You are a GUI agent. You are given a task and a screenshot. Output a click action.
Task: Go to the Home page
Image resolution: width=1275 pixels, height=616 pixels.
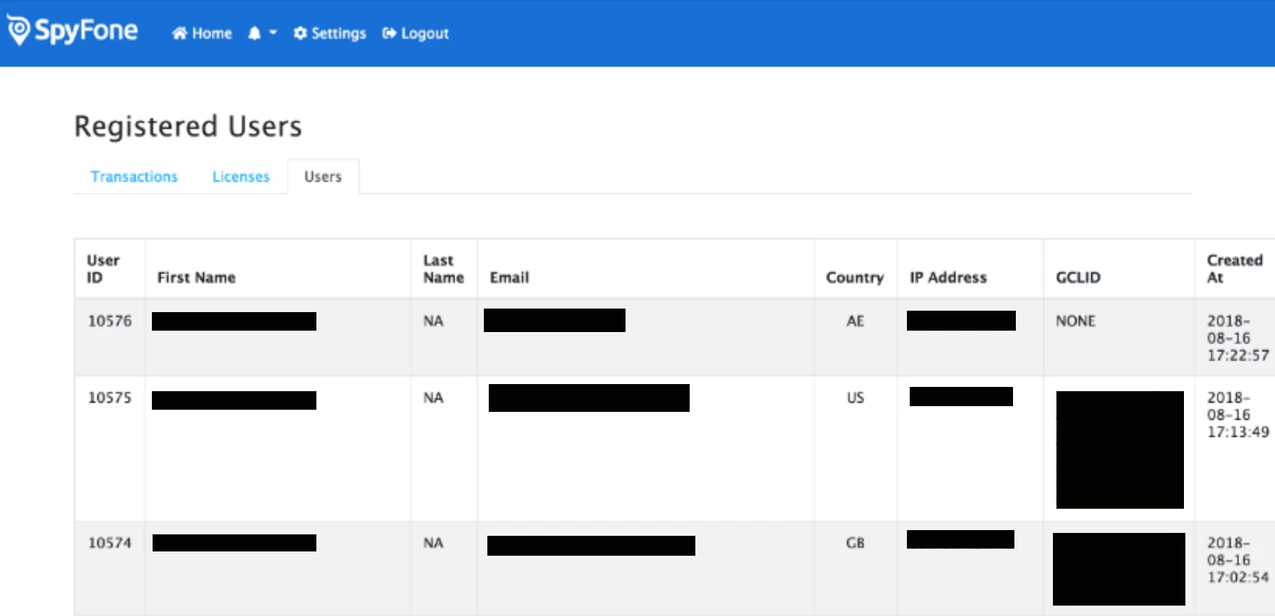point(202,34)
